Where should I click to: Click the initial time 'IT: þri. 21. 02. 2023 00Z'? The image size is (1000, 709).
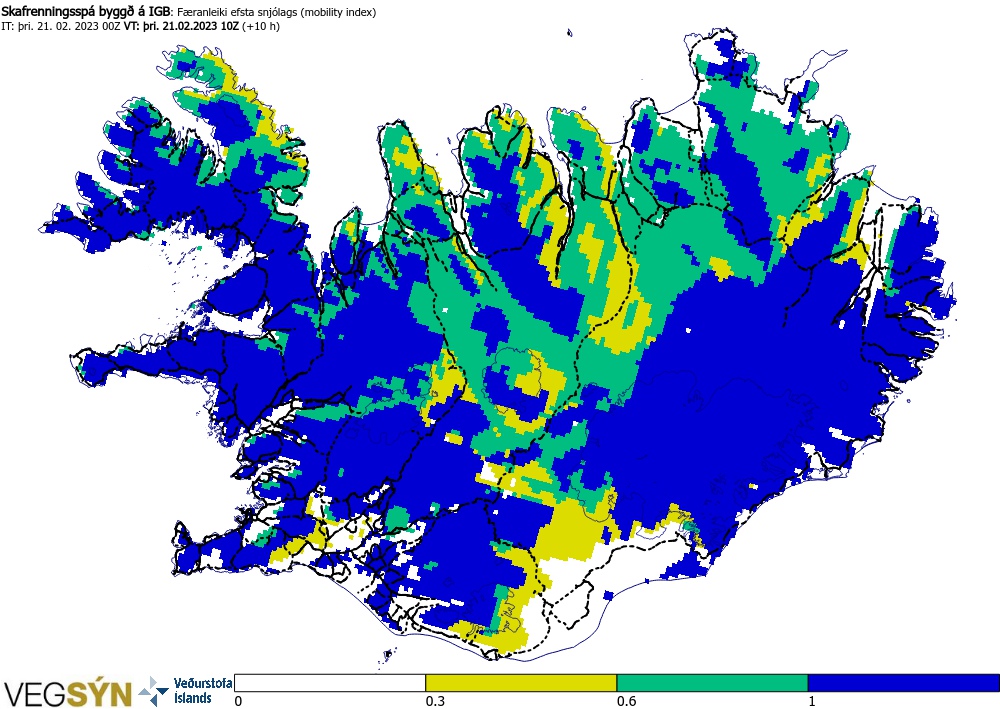[x=59, y=26]
